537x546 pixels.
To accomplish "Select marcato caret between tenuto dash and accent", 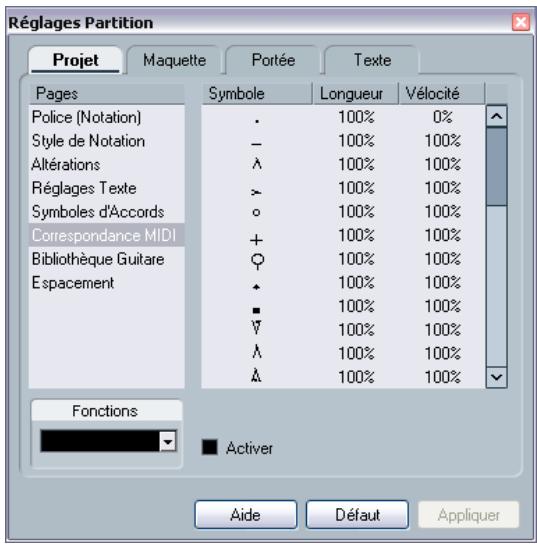I will click(x=257, y=164).
